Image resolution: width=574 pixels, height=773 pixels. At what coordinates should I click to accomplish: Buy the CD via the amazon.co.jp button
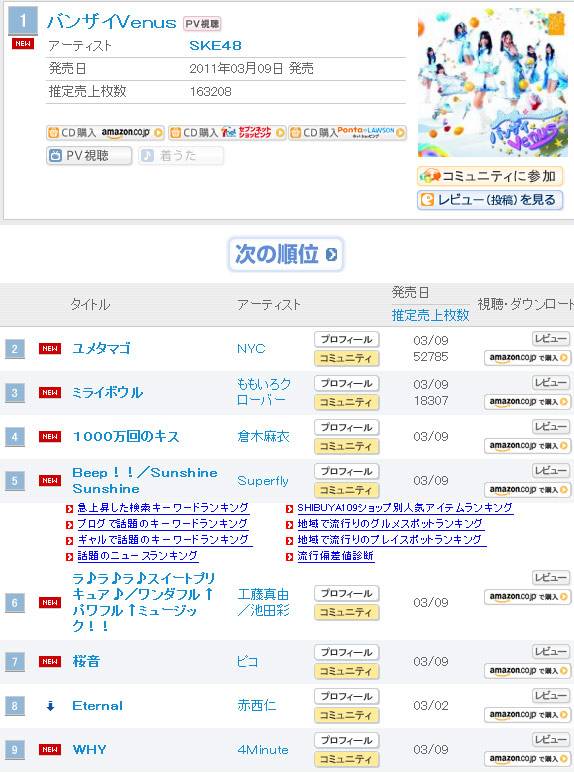click(x=105, y=133)
